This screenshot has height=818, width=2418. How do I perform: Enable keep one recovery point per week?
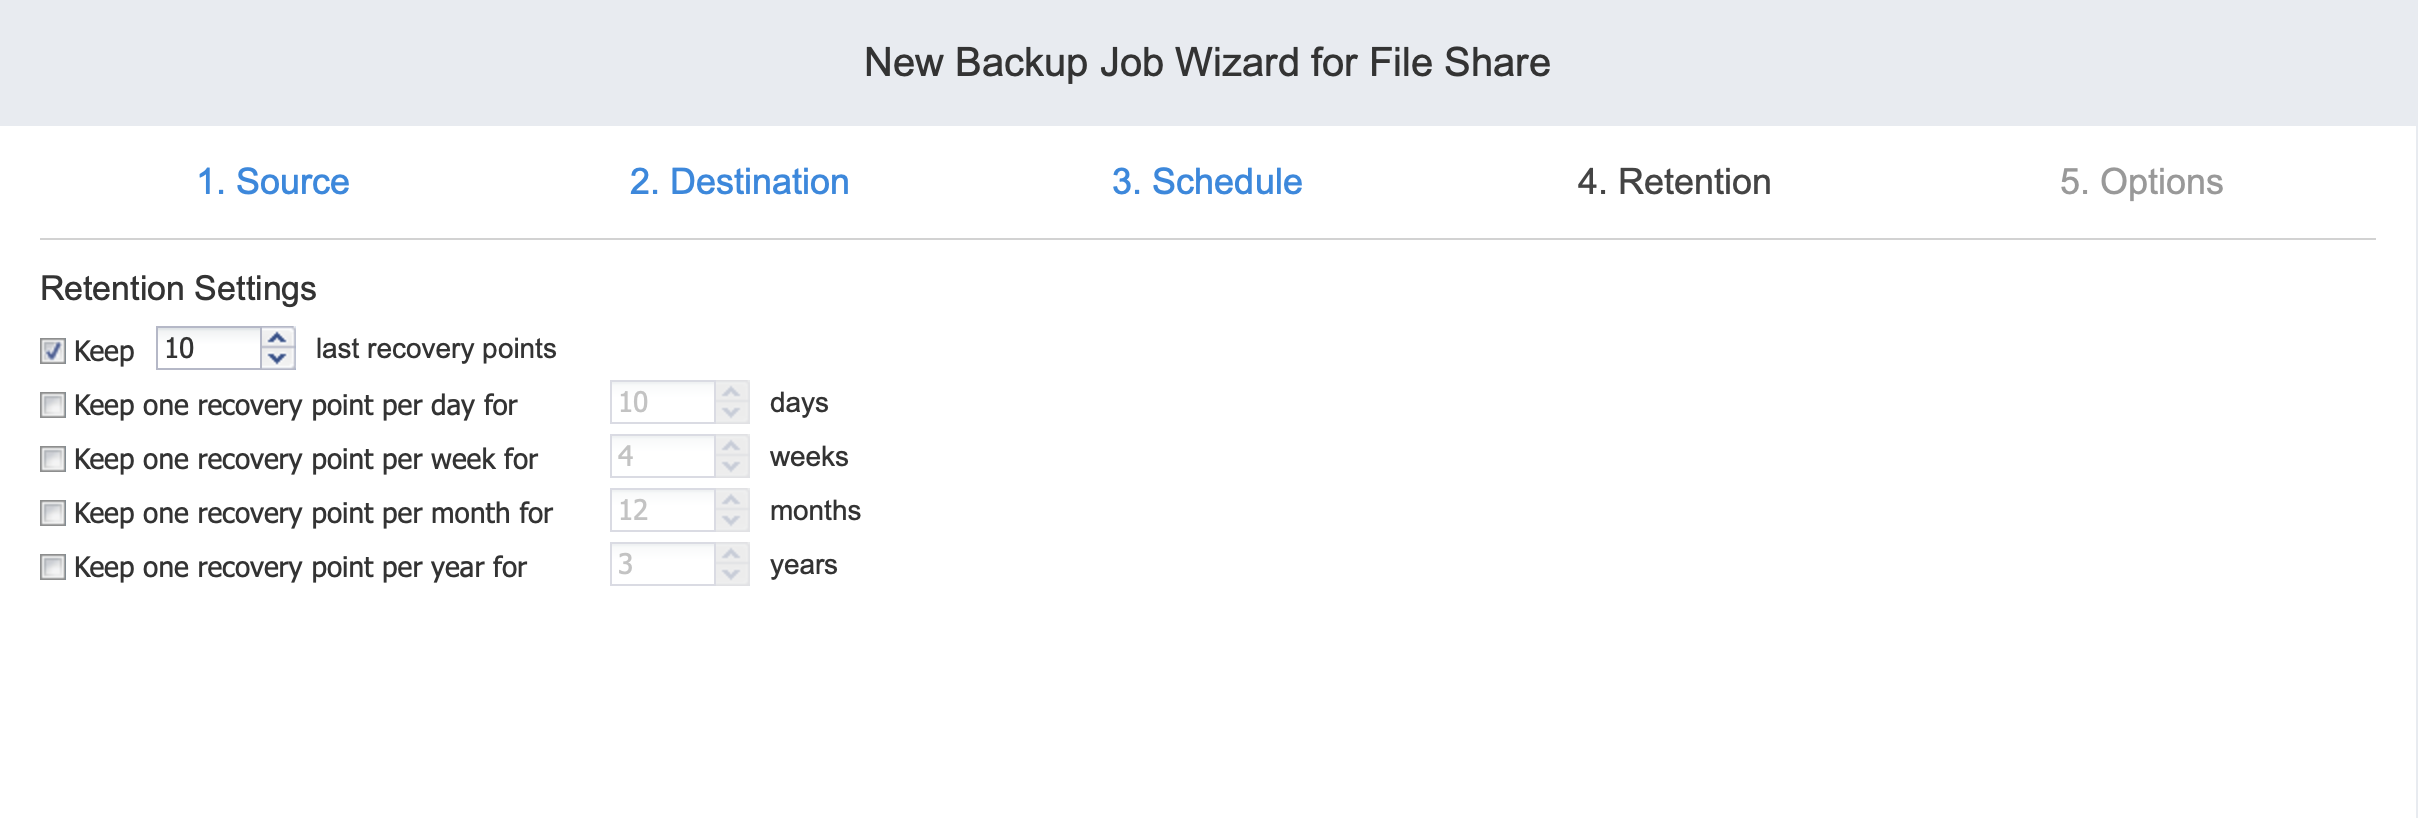coord(53,459)
